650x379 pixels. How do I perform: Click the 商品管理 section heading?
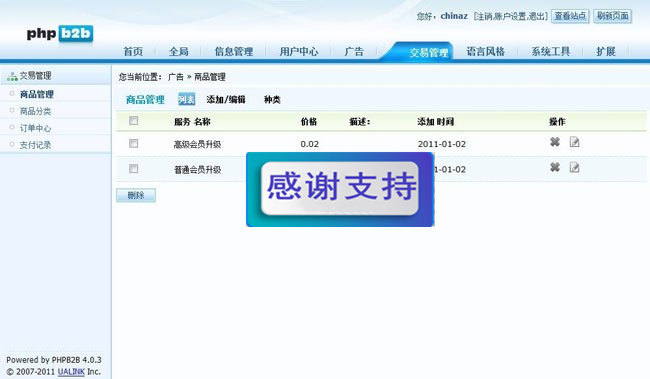(145, 100)
